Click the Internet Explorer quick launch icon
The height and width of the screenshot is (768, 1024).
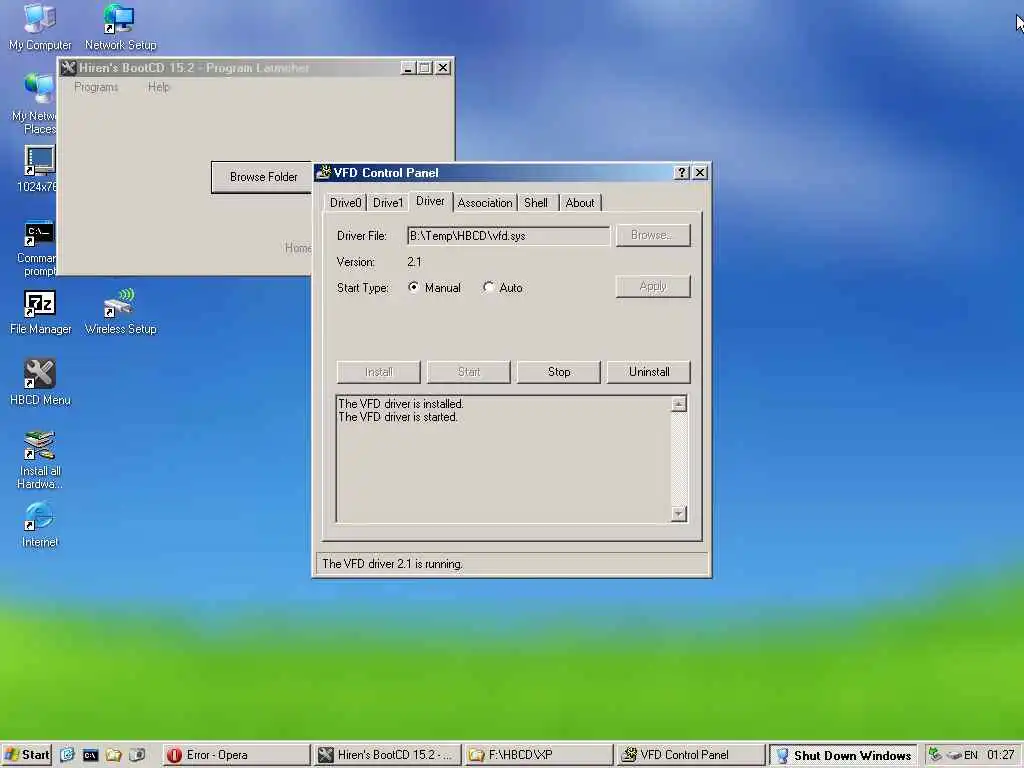pyautogui.click(x=67, y=755)
